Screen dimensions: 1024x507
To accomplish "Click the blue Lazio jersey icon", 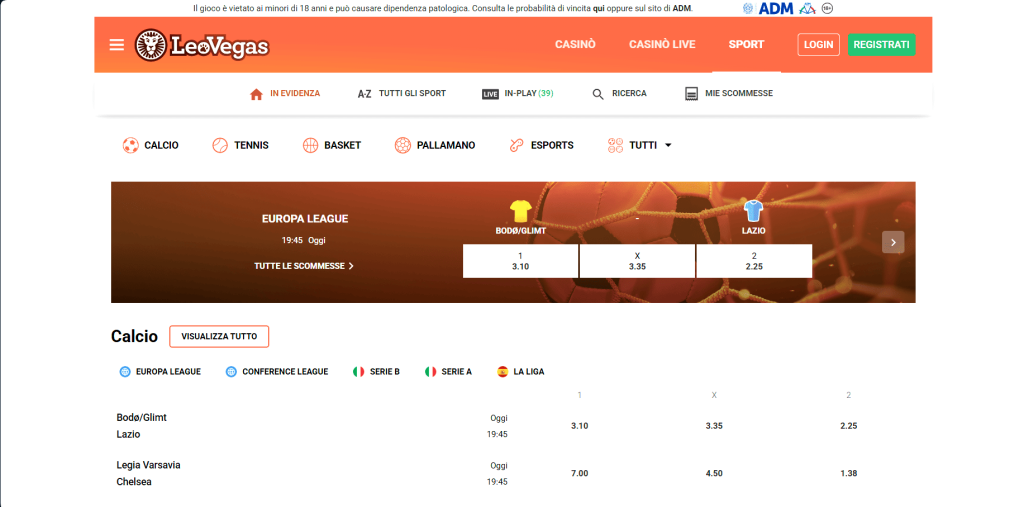I will [x=754, y=211].
